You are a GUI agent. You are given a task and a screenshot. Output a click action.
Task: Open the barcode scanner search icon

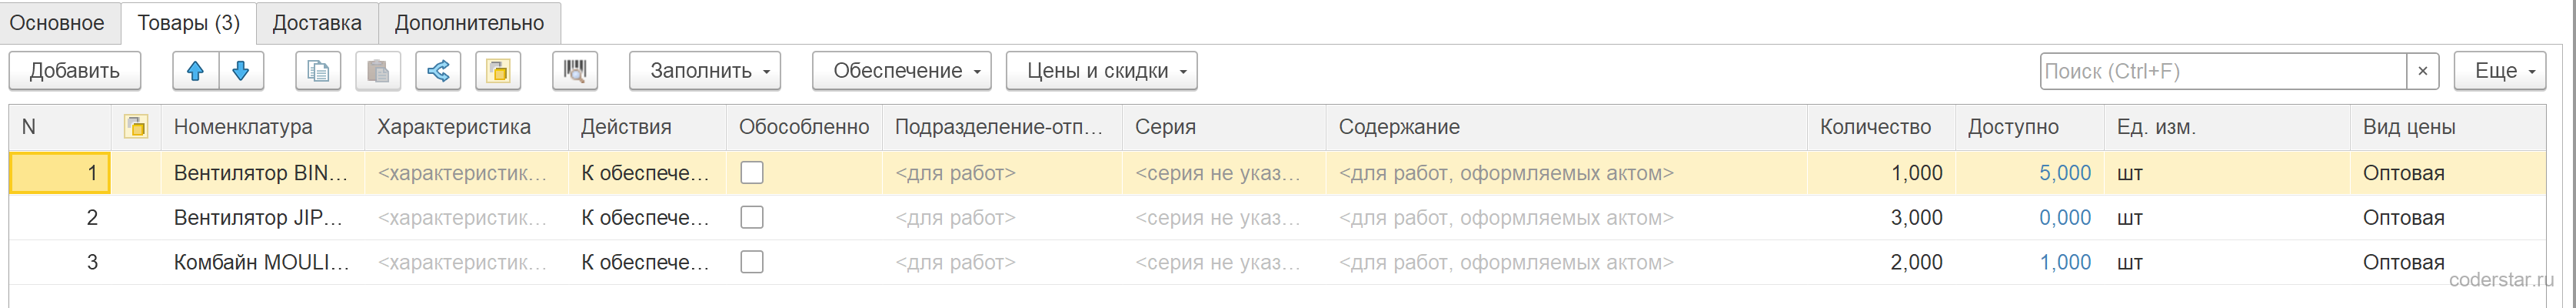coord(575,71)
